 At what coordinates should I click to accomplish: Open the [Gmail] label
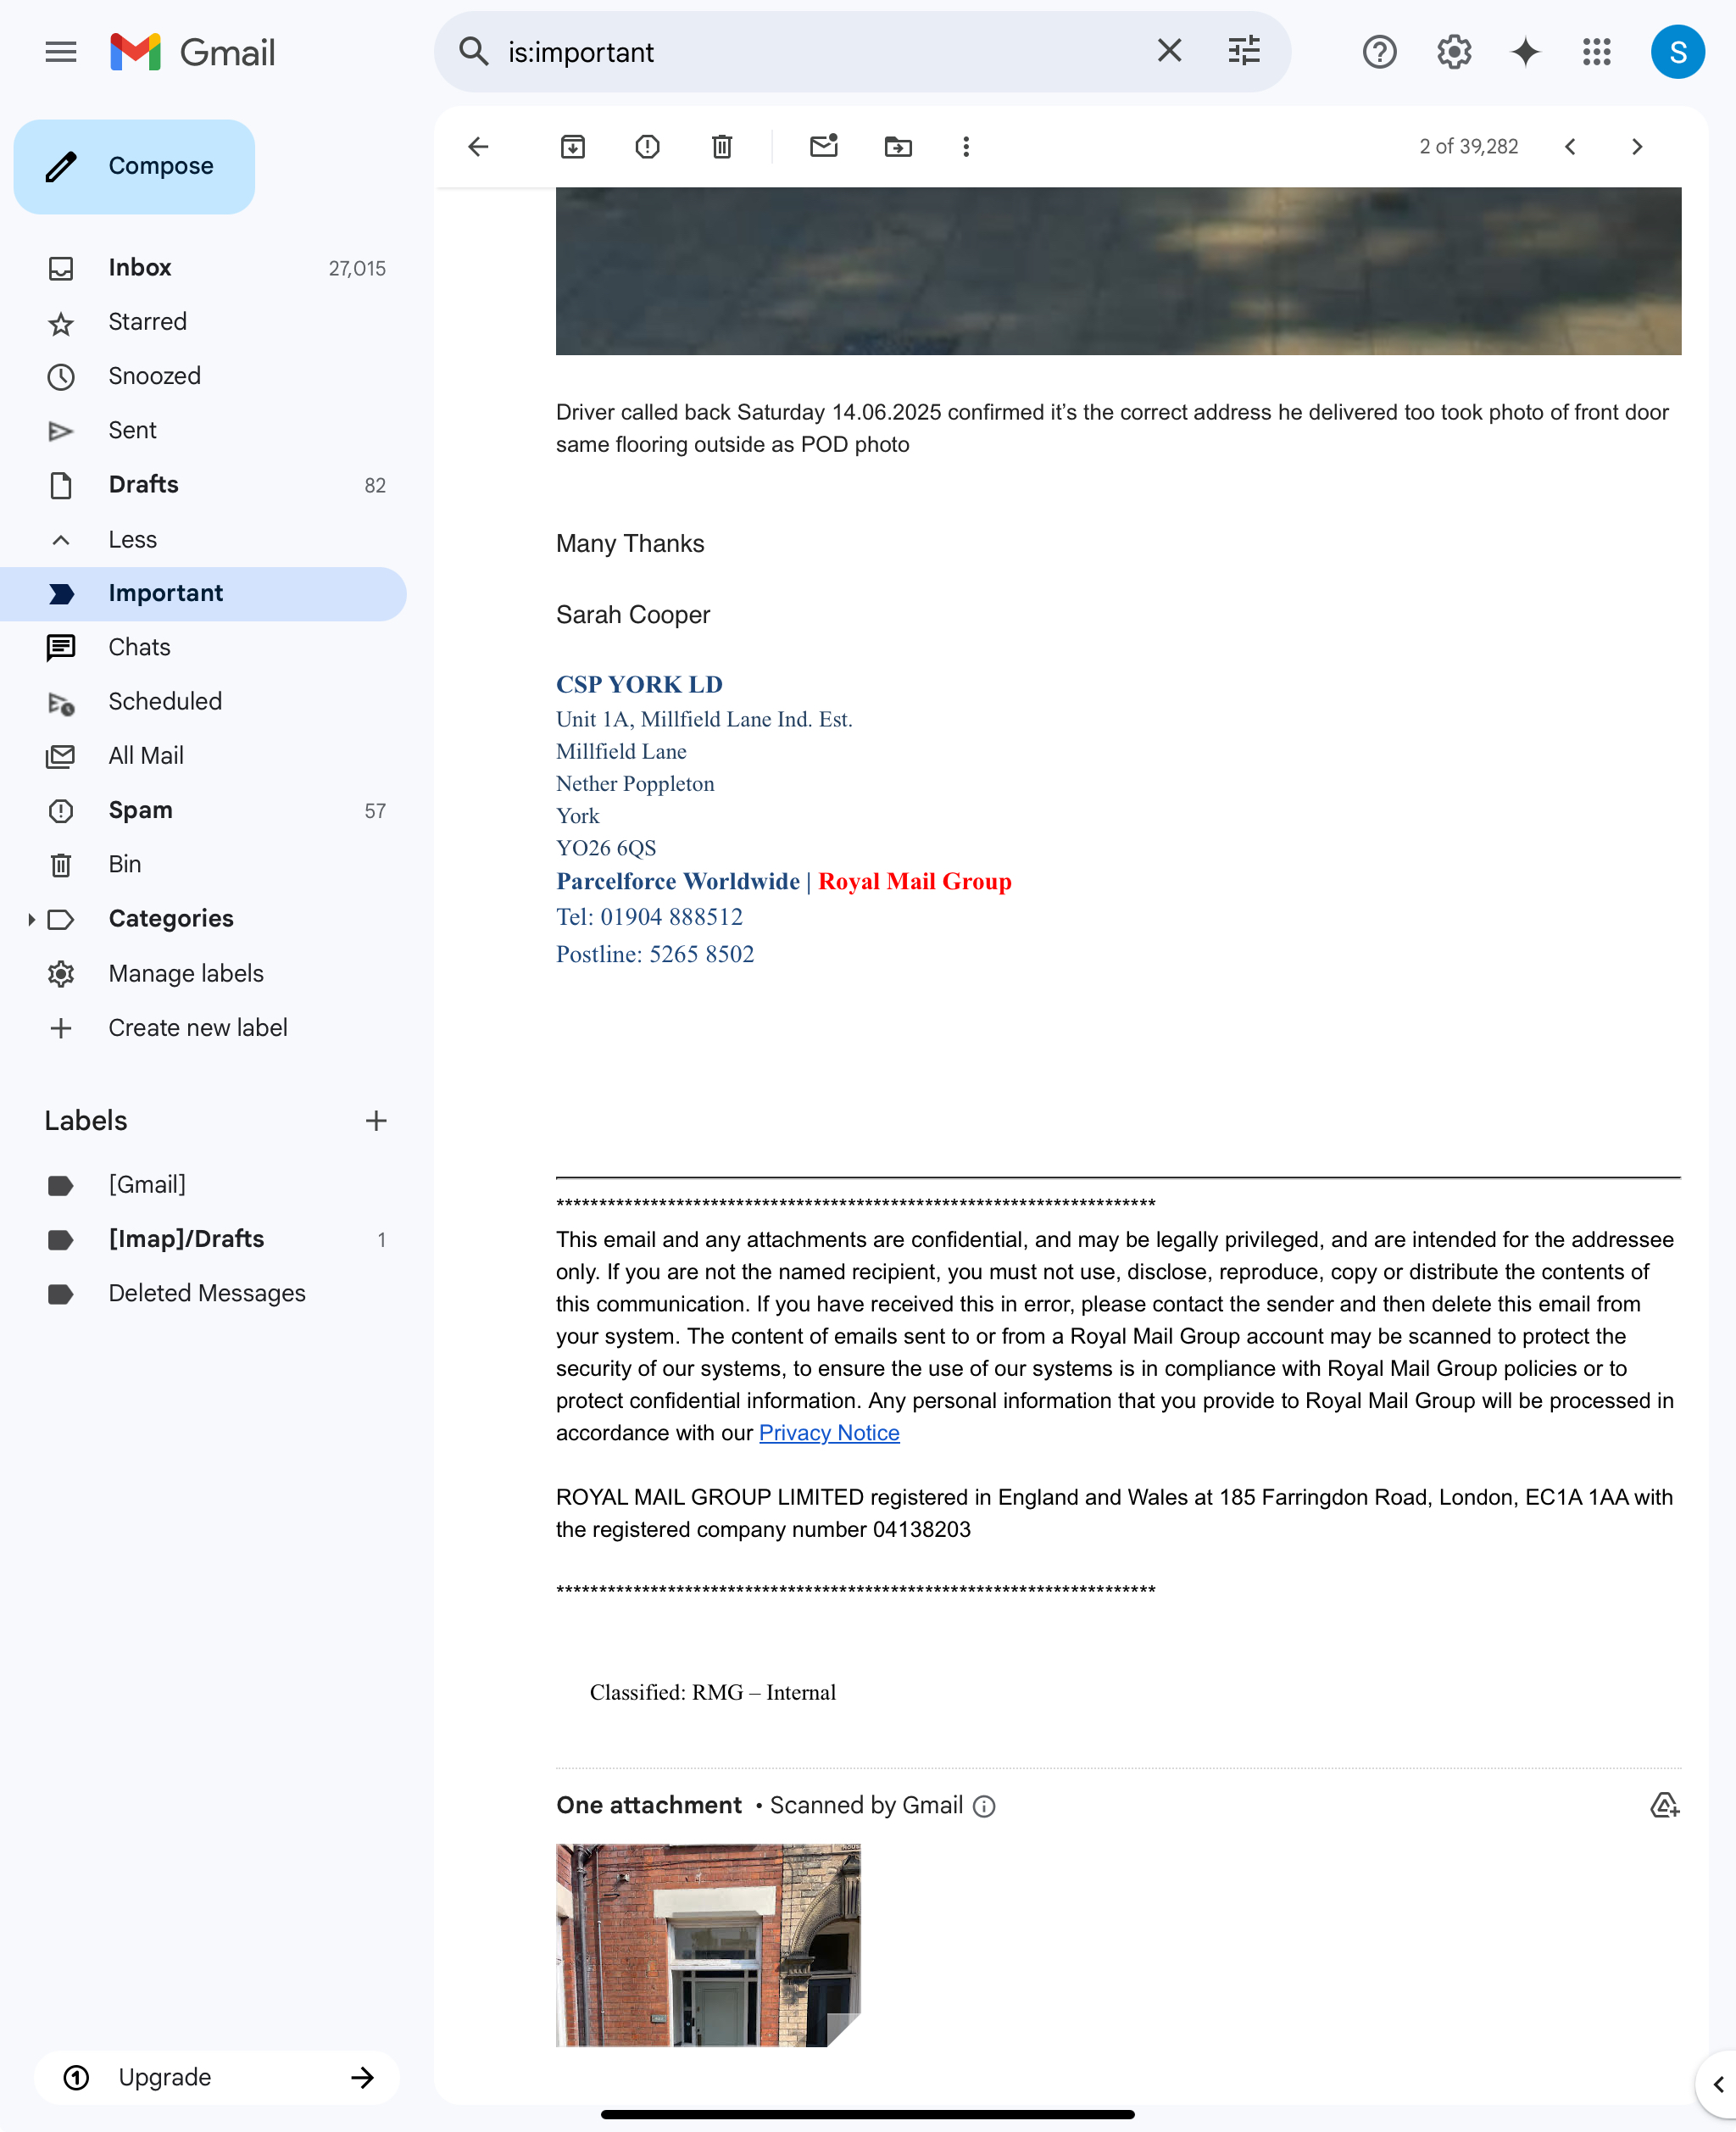[203, 1185]
